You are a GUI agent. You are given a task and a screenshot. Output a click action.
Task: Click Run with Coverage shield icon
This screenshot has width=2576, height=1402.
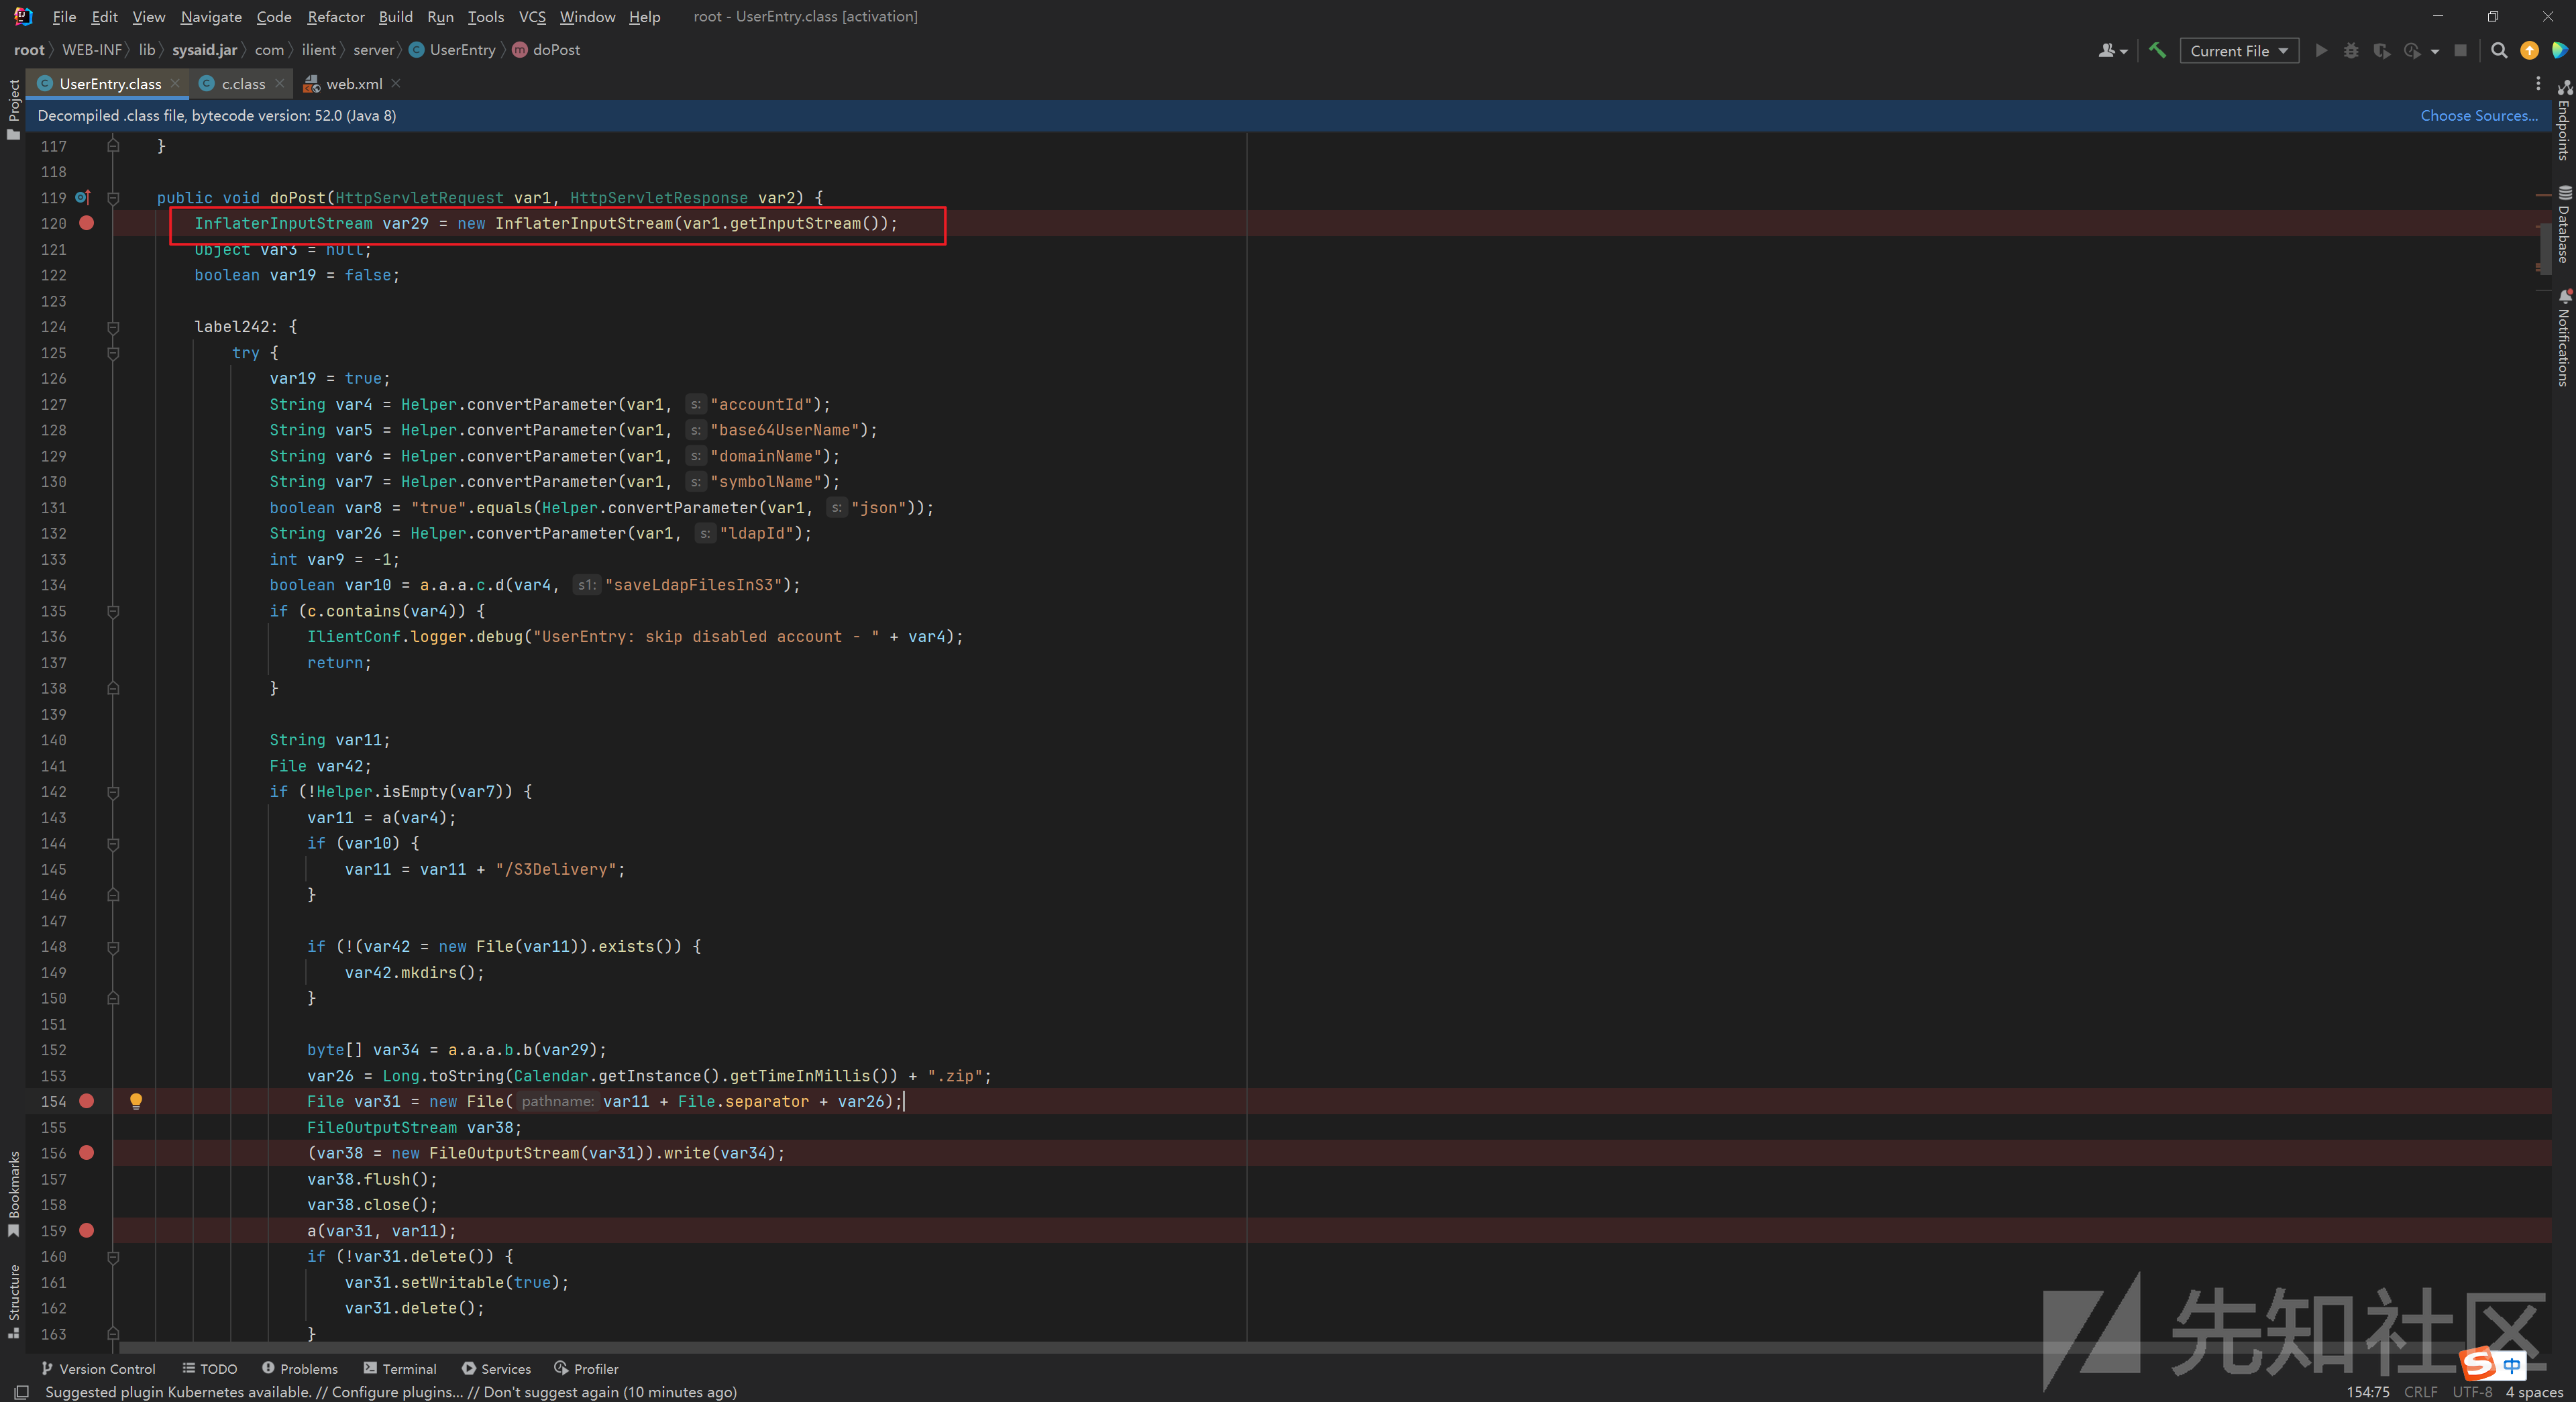2381,50
